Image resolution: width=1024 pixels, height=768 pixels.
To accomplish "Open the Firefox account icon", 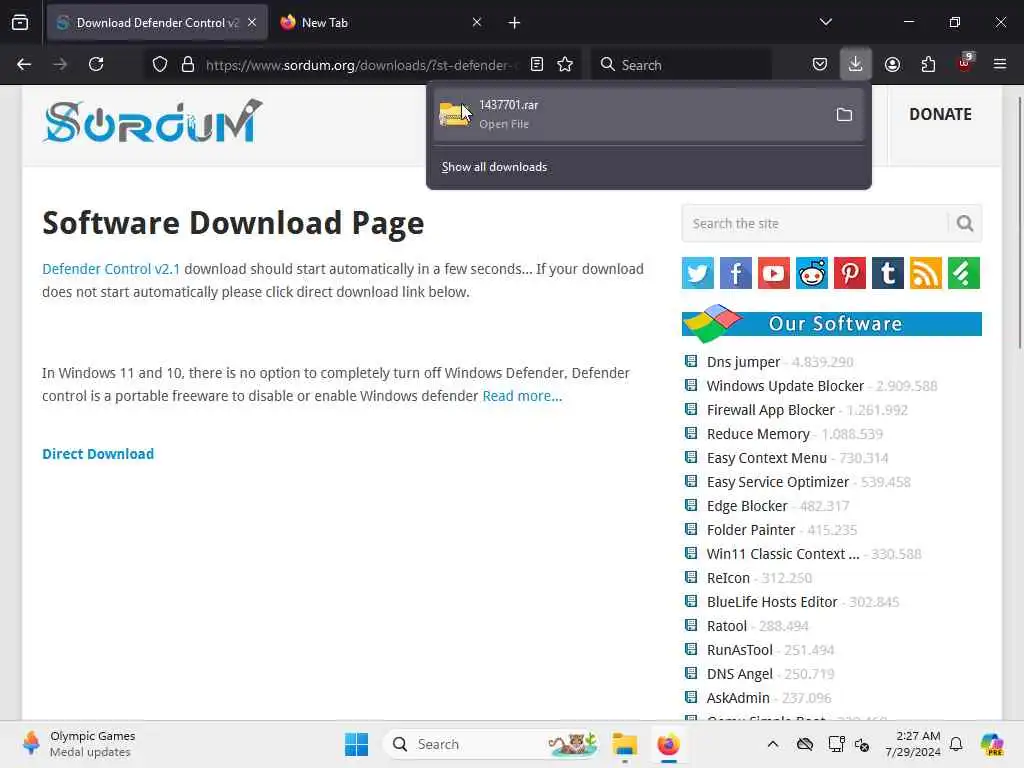I will pyautogui.click(x=892, y=65).
